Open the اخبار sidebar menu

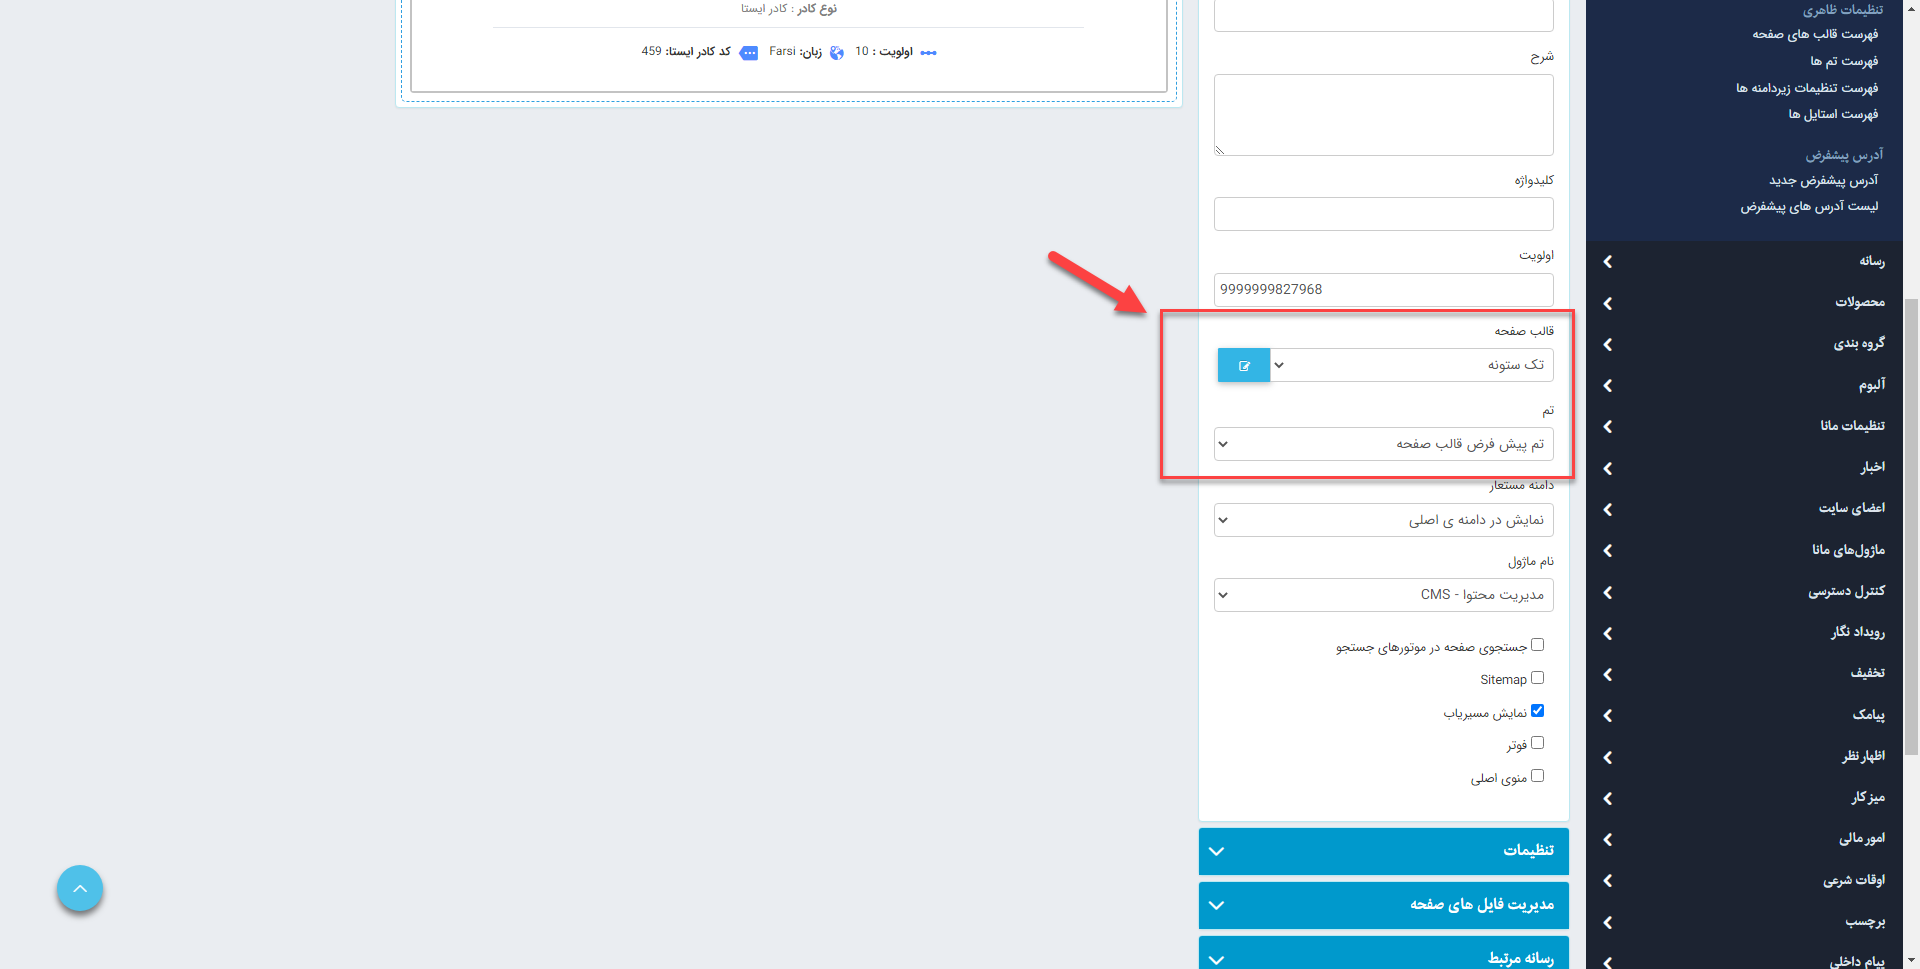click(1871, 467)
